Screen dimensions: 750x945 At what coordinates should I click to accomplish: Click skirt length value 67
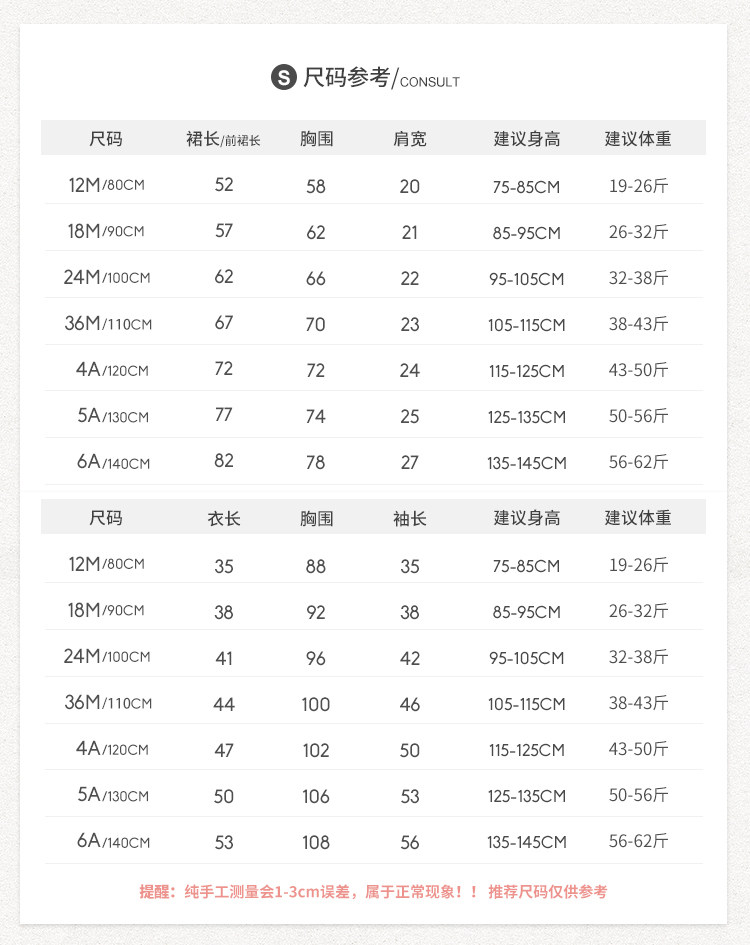[x=224, y=323]
